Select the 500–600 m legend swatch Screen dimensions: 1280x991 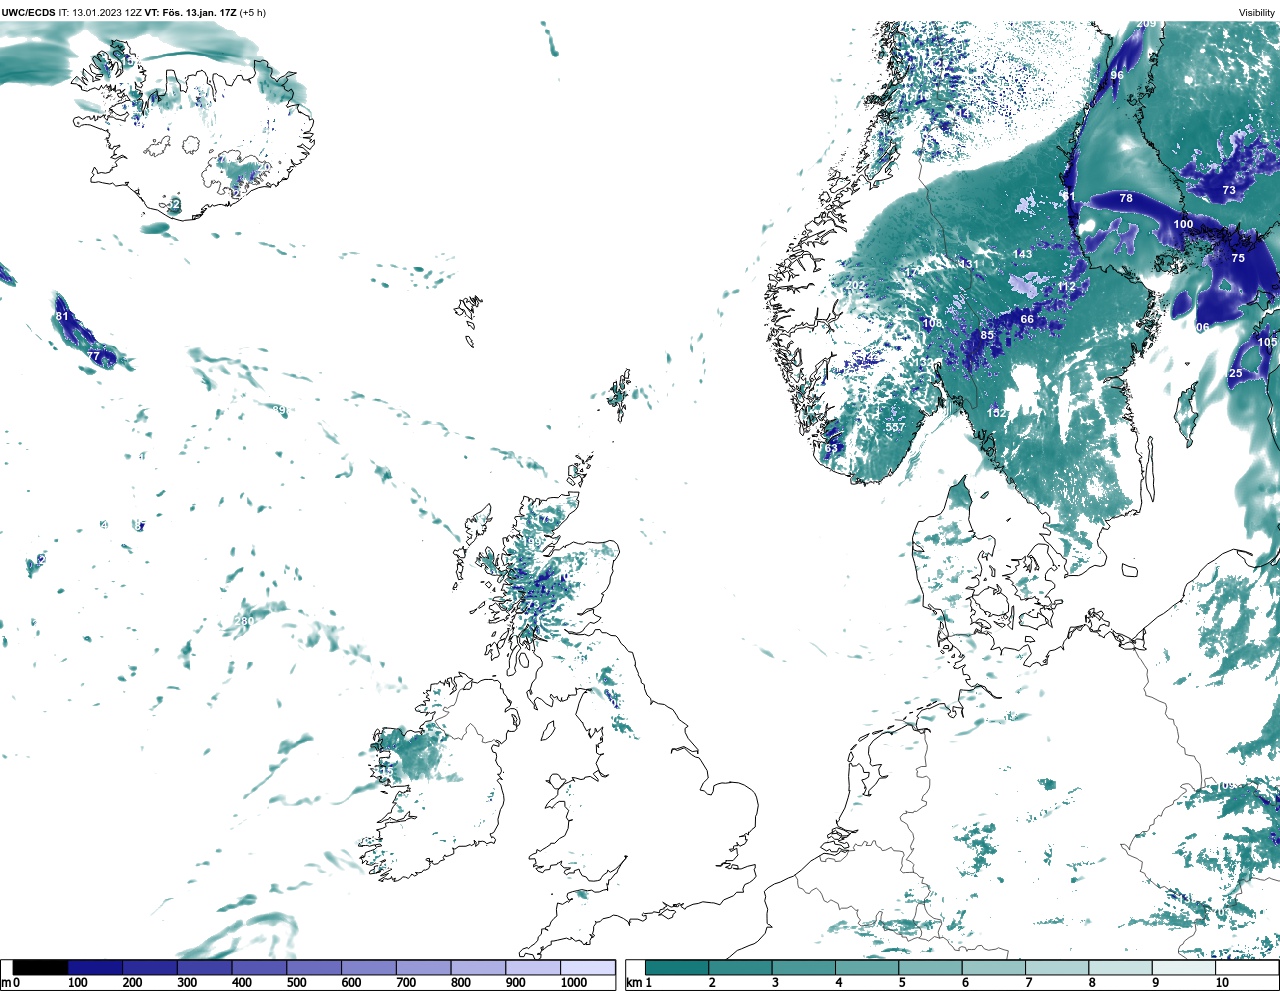tap(314, 967)
